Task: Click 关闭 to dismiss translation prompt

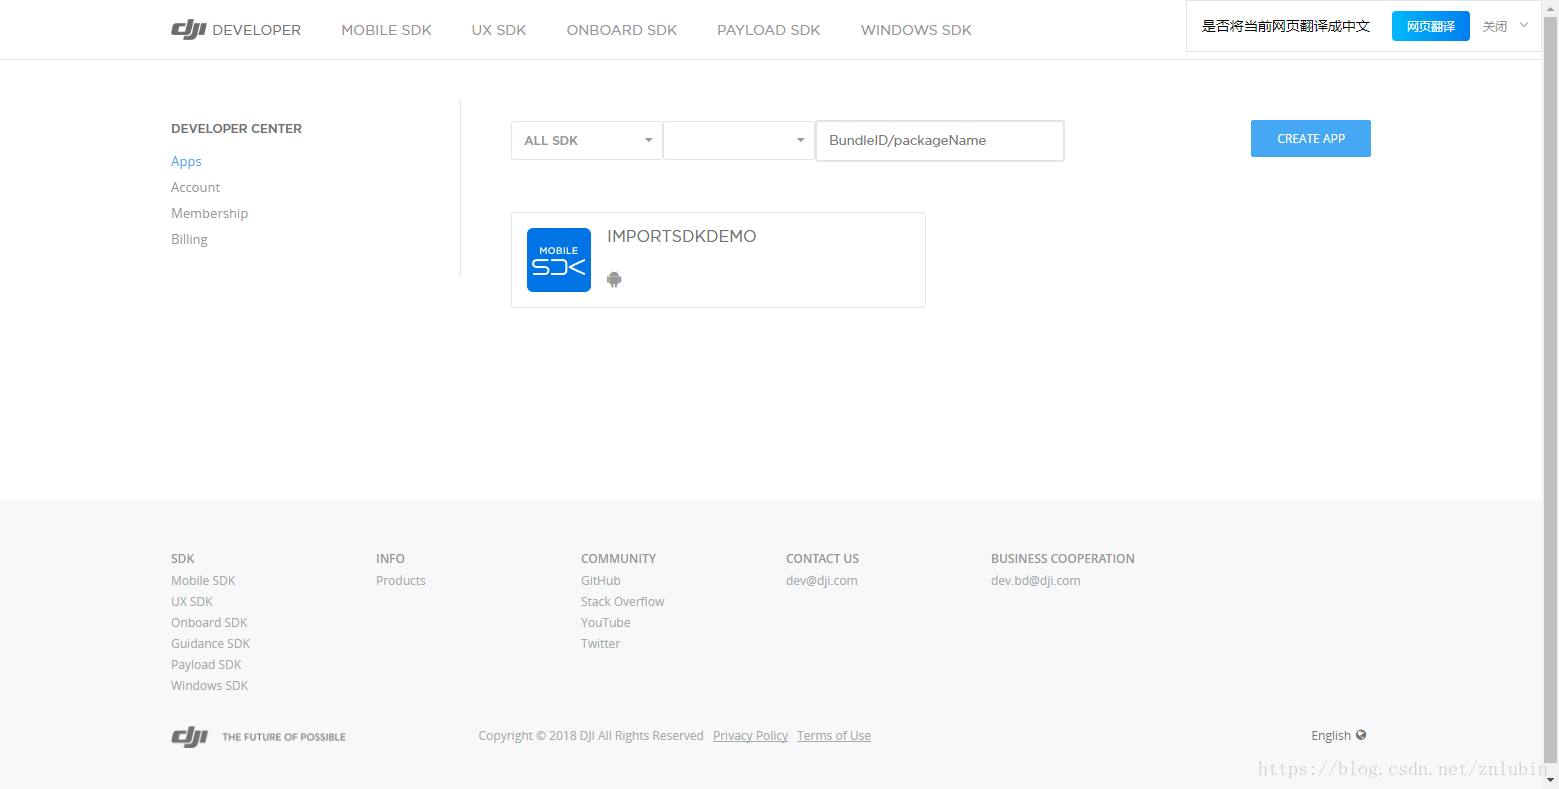Action: coord(1495,26)
